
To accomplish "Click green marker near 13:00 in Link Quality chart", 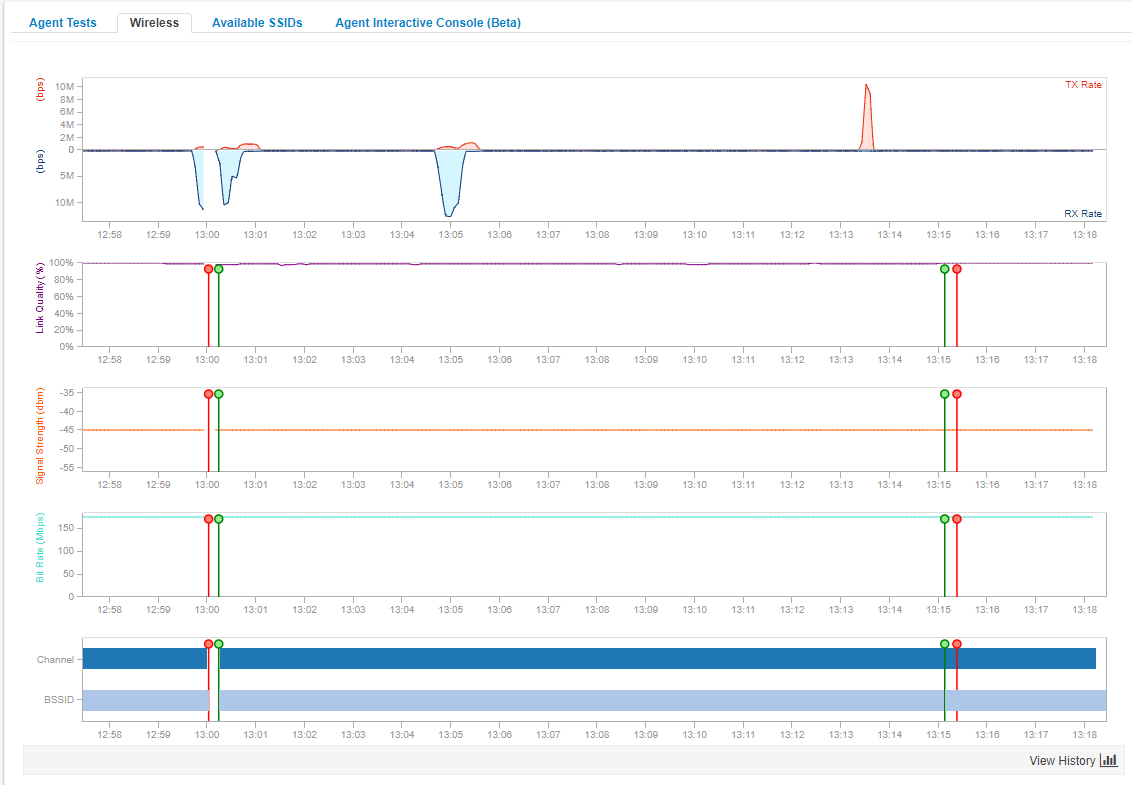I will pos(219,269).
